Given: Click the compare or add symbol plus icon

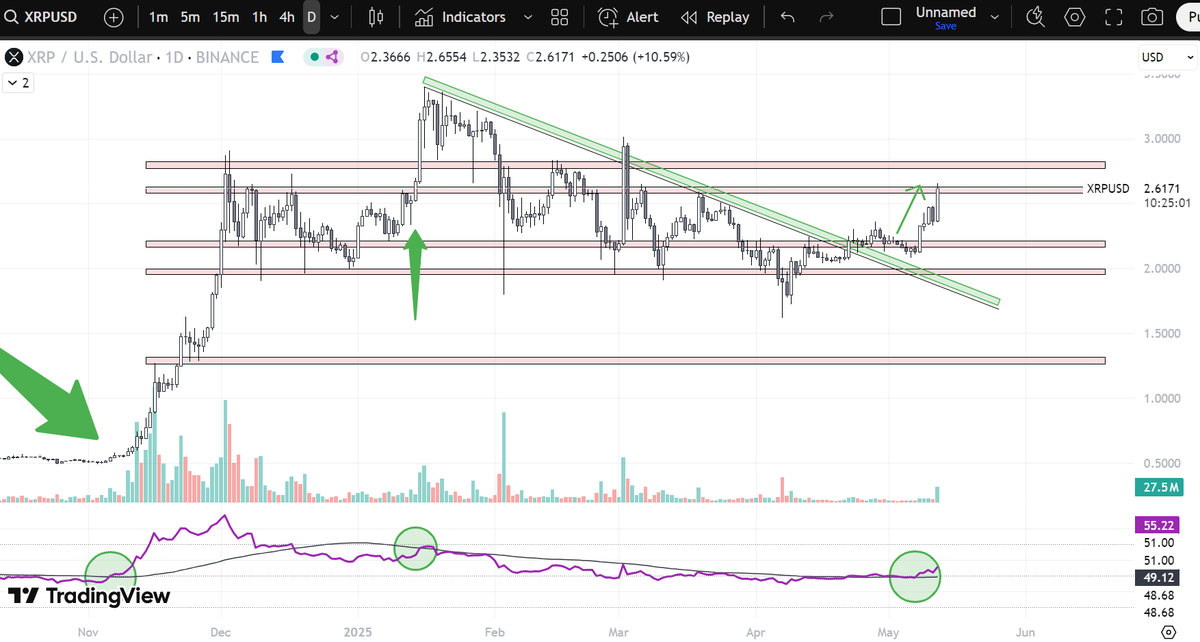Looking at the screenshot, I should point(114,17).
